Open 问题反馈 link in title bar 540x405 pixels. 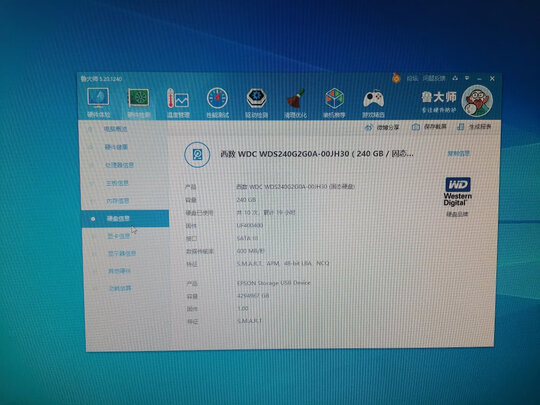(434, 78)
